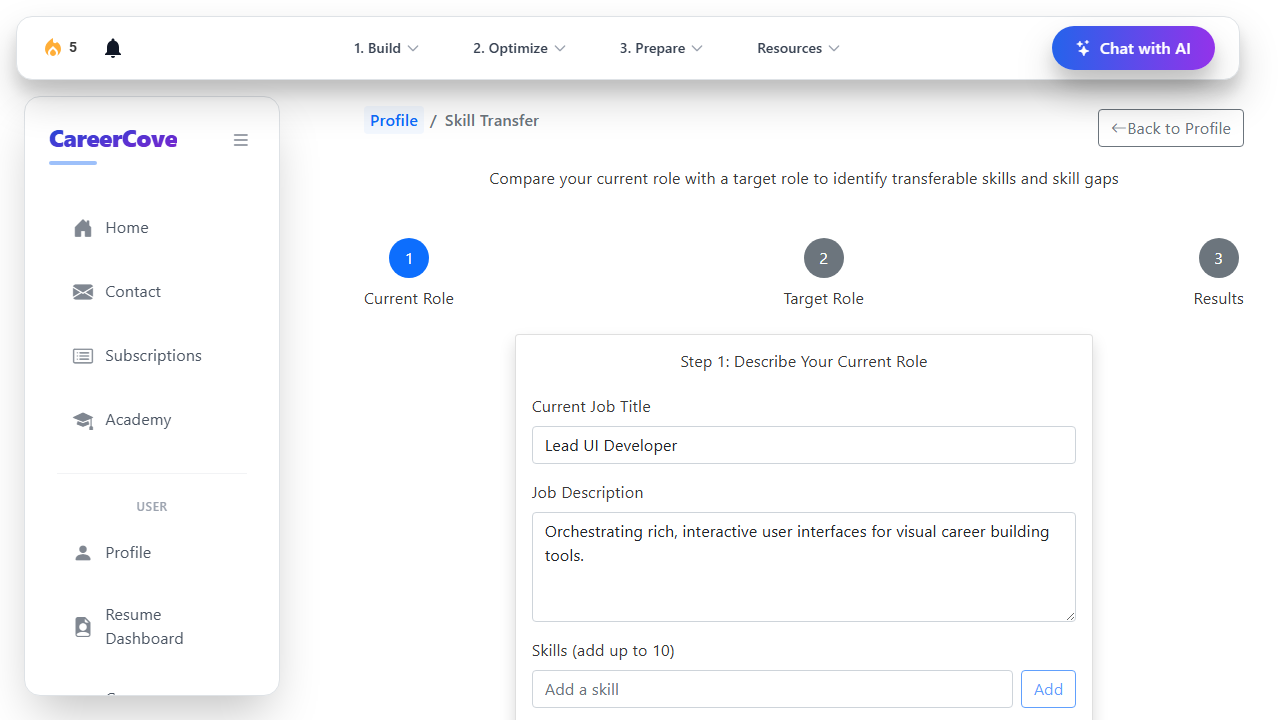Screen dimensions: 1280x720
Task: Click the CareerCove logo
Action: pos(113,139)
